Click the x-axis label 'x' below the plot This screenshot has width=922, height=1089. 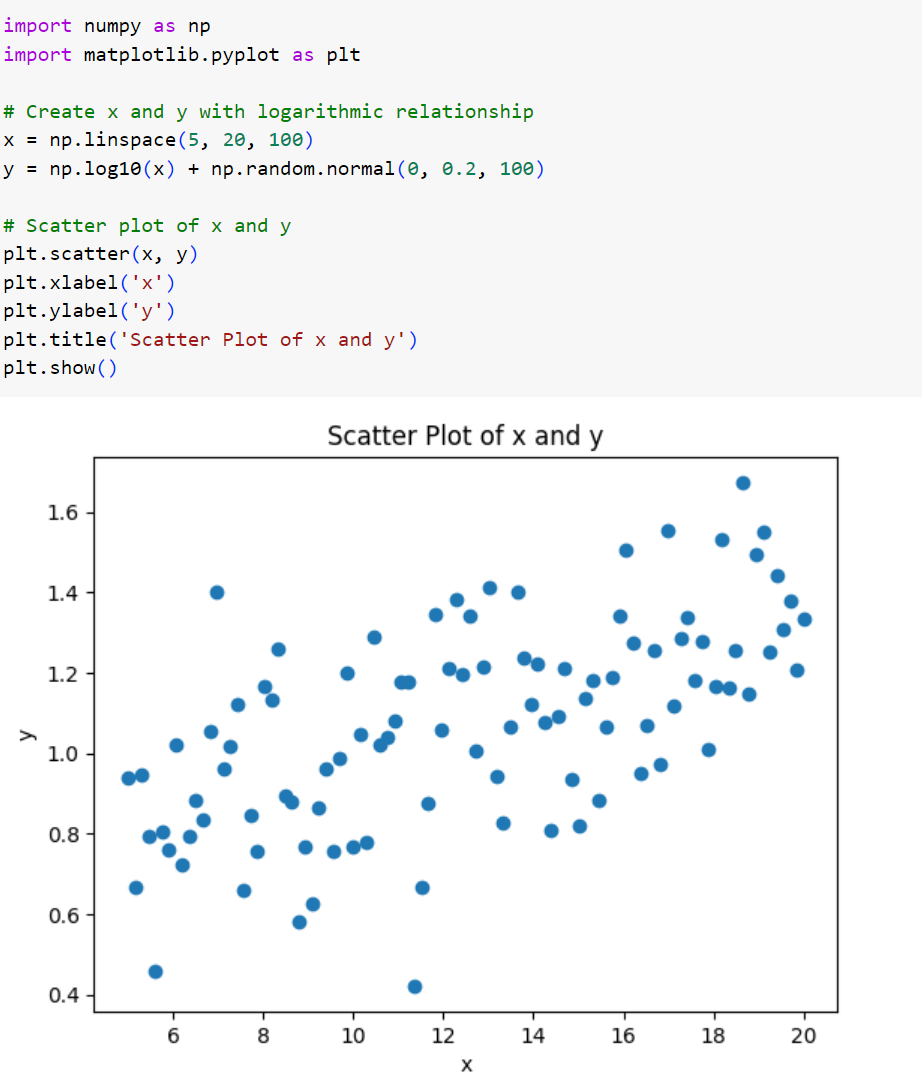point(467,1065)
